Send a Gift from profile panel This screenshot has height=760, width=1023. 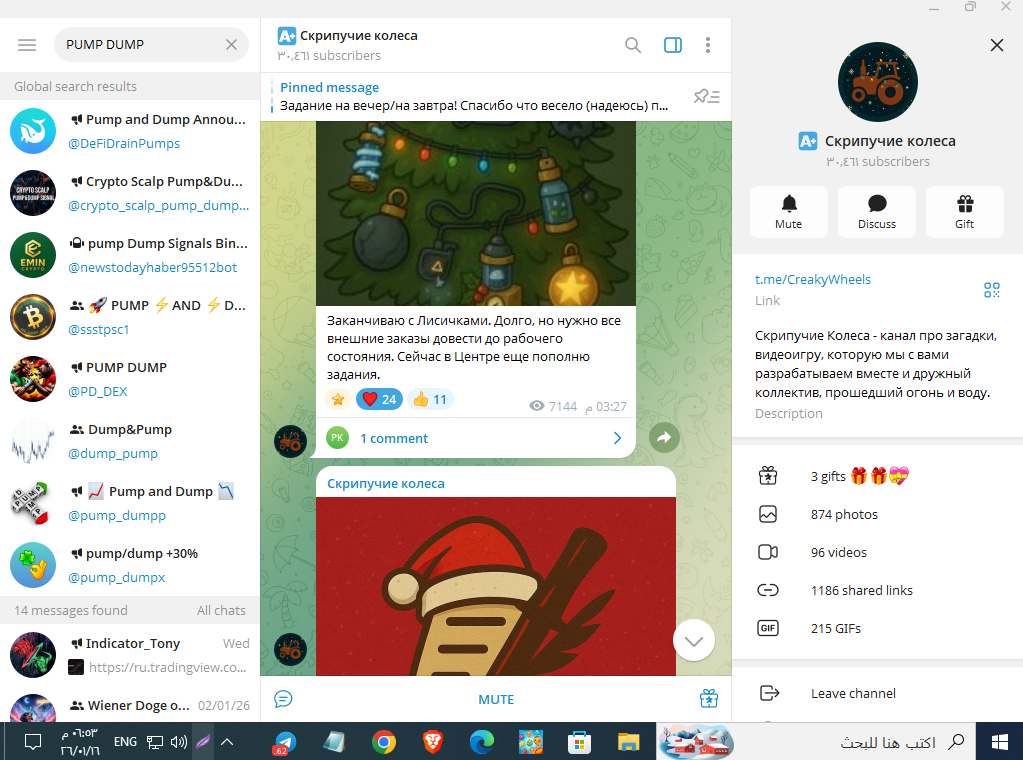tap(964, 211)
